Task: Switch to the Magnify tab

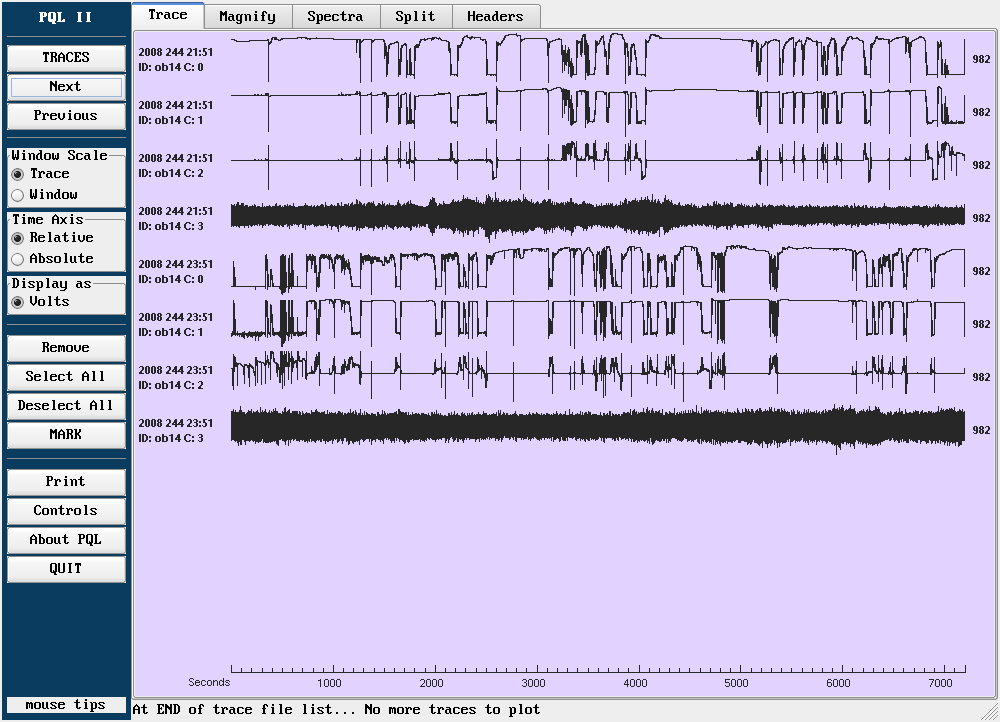Action: [x=247, y=16]
